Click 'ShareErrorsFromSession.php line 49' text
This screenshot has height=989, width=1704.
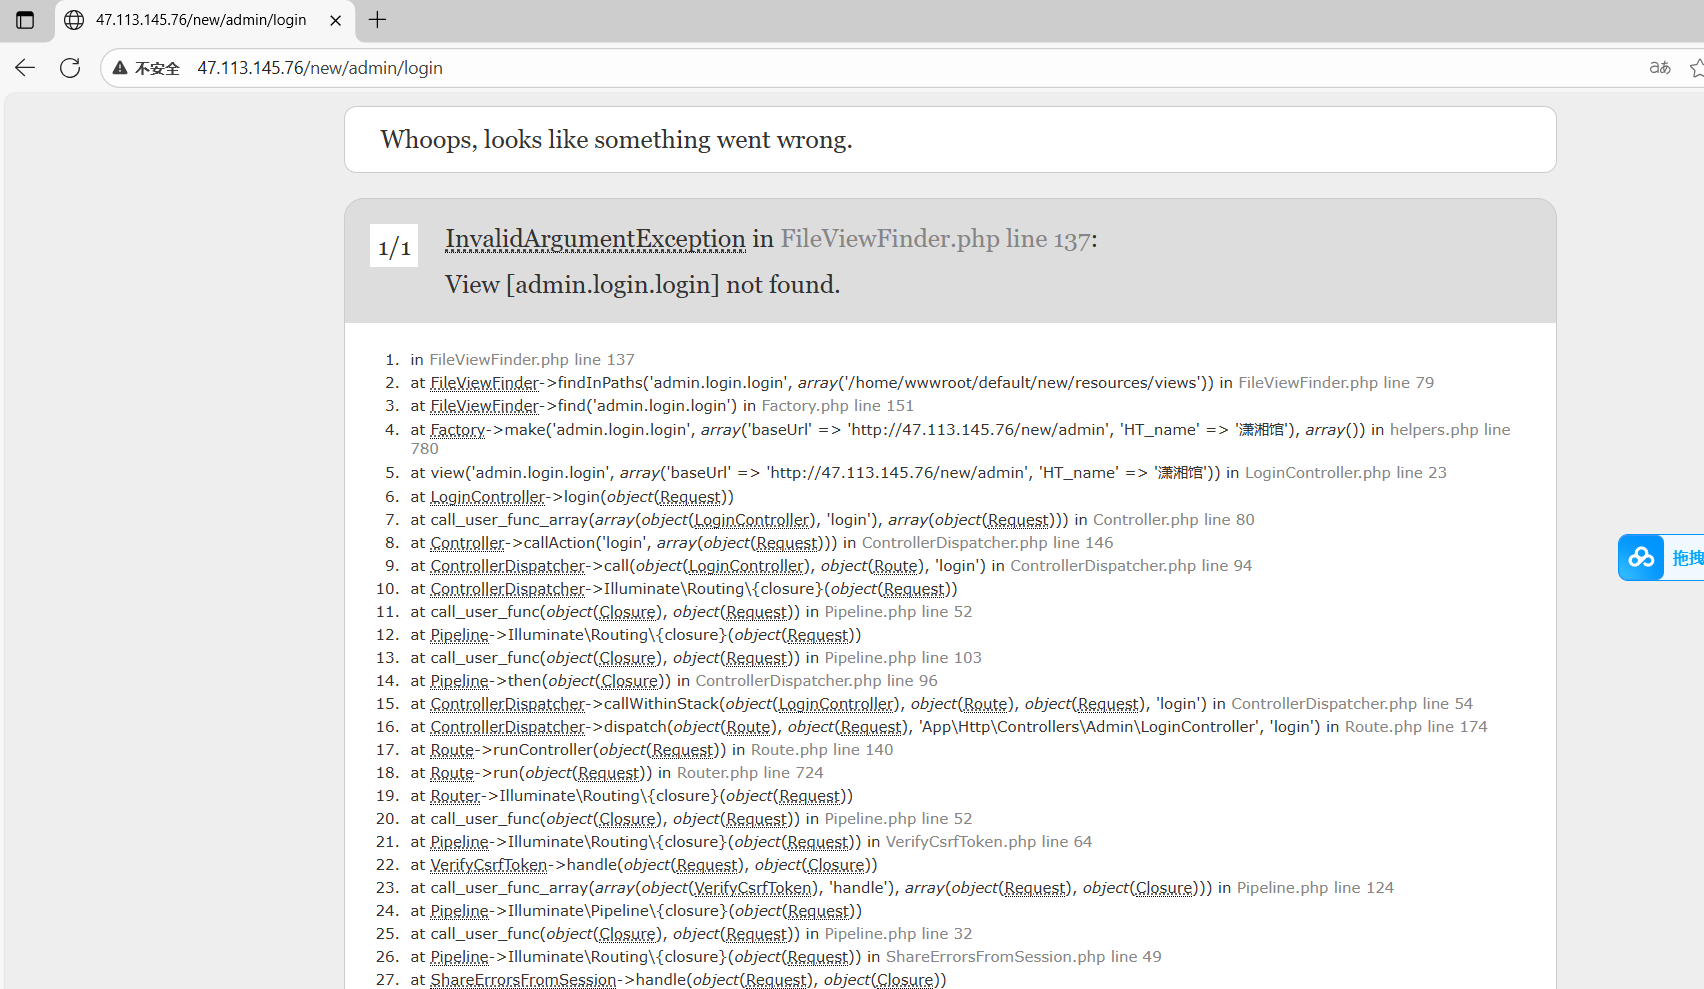pos(1023,957)
